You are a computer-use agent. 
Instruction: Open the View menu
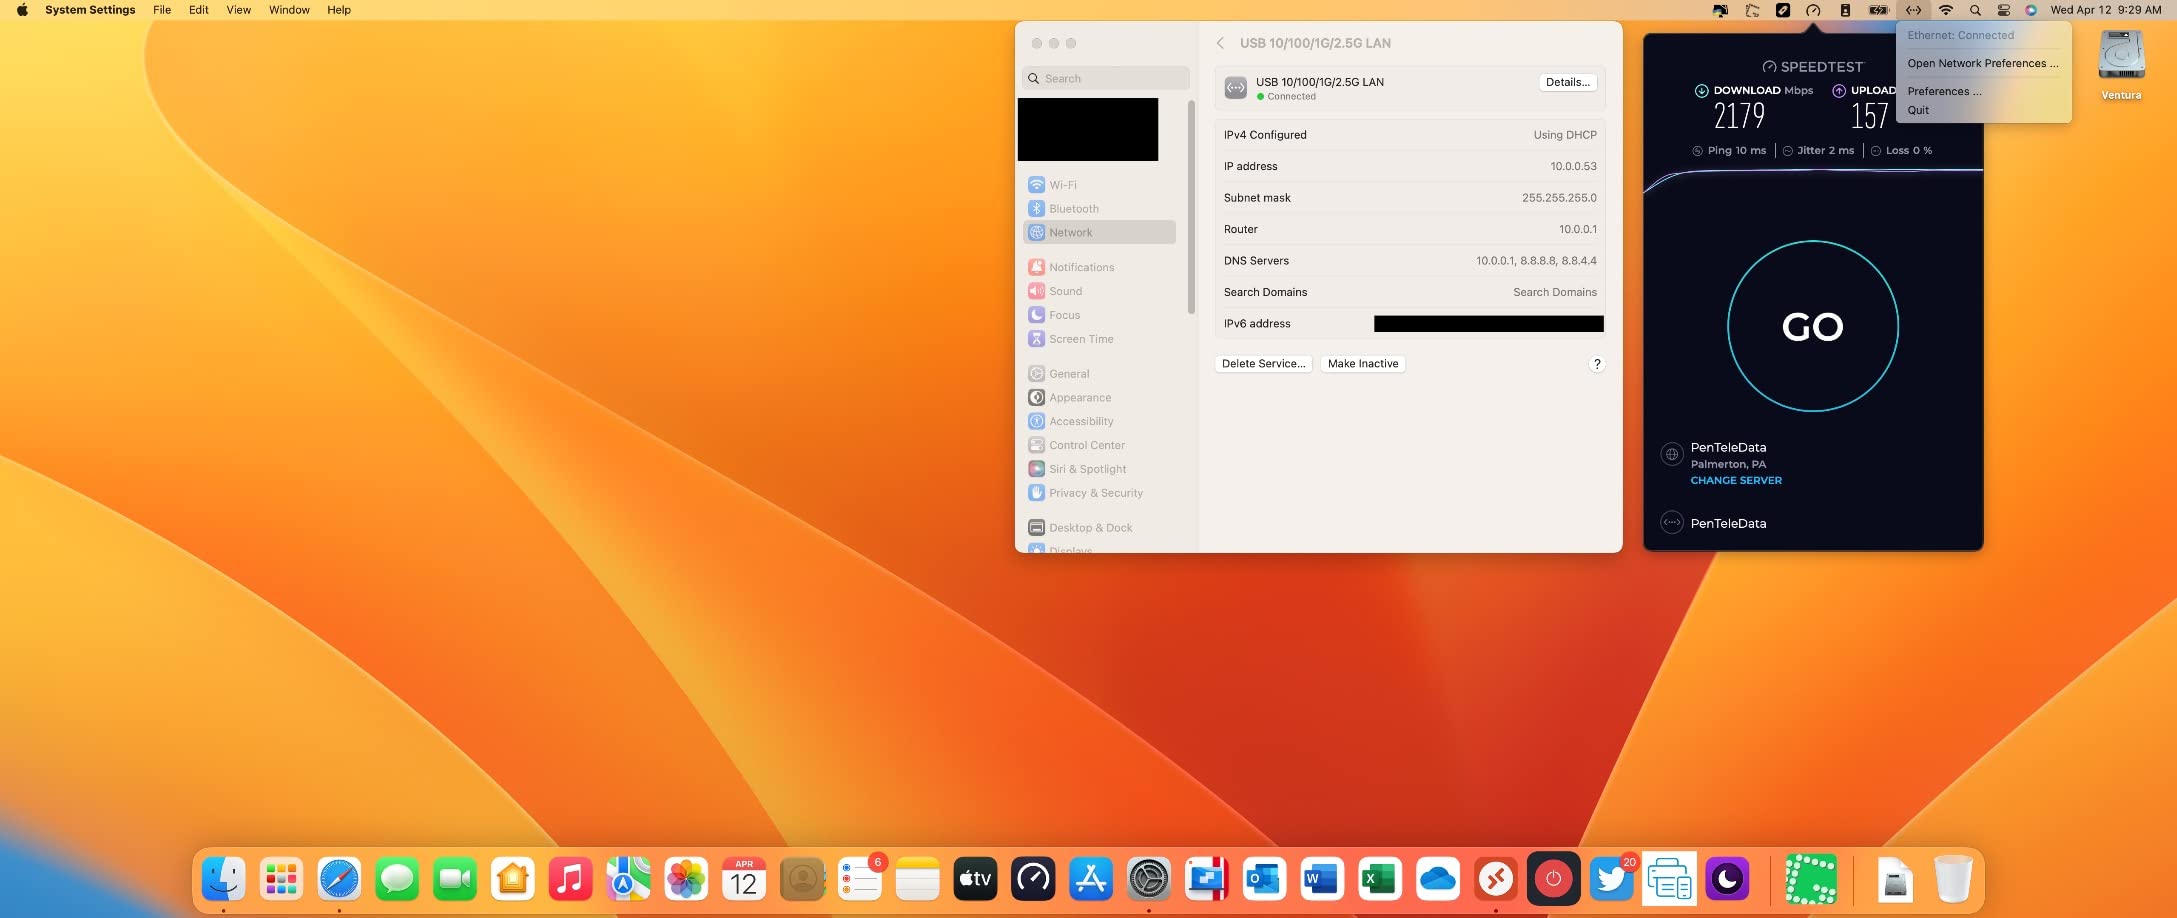238,10
